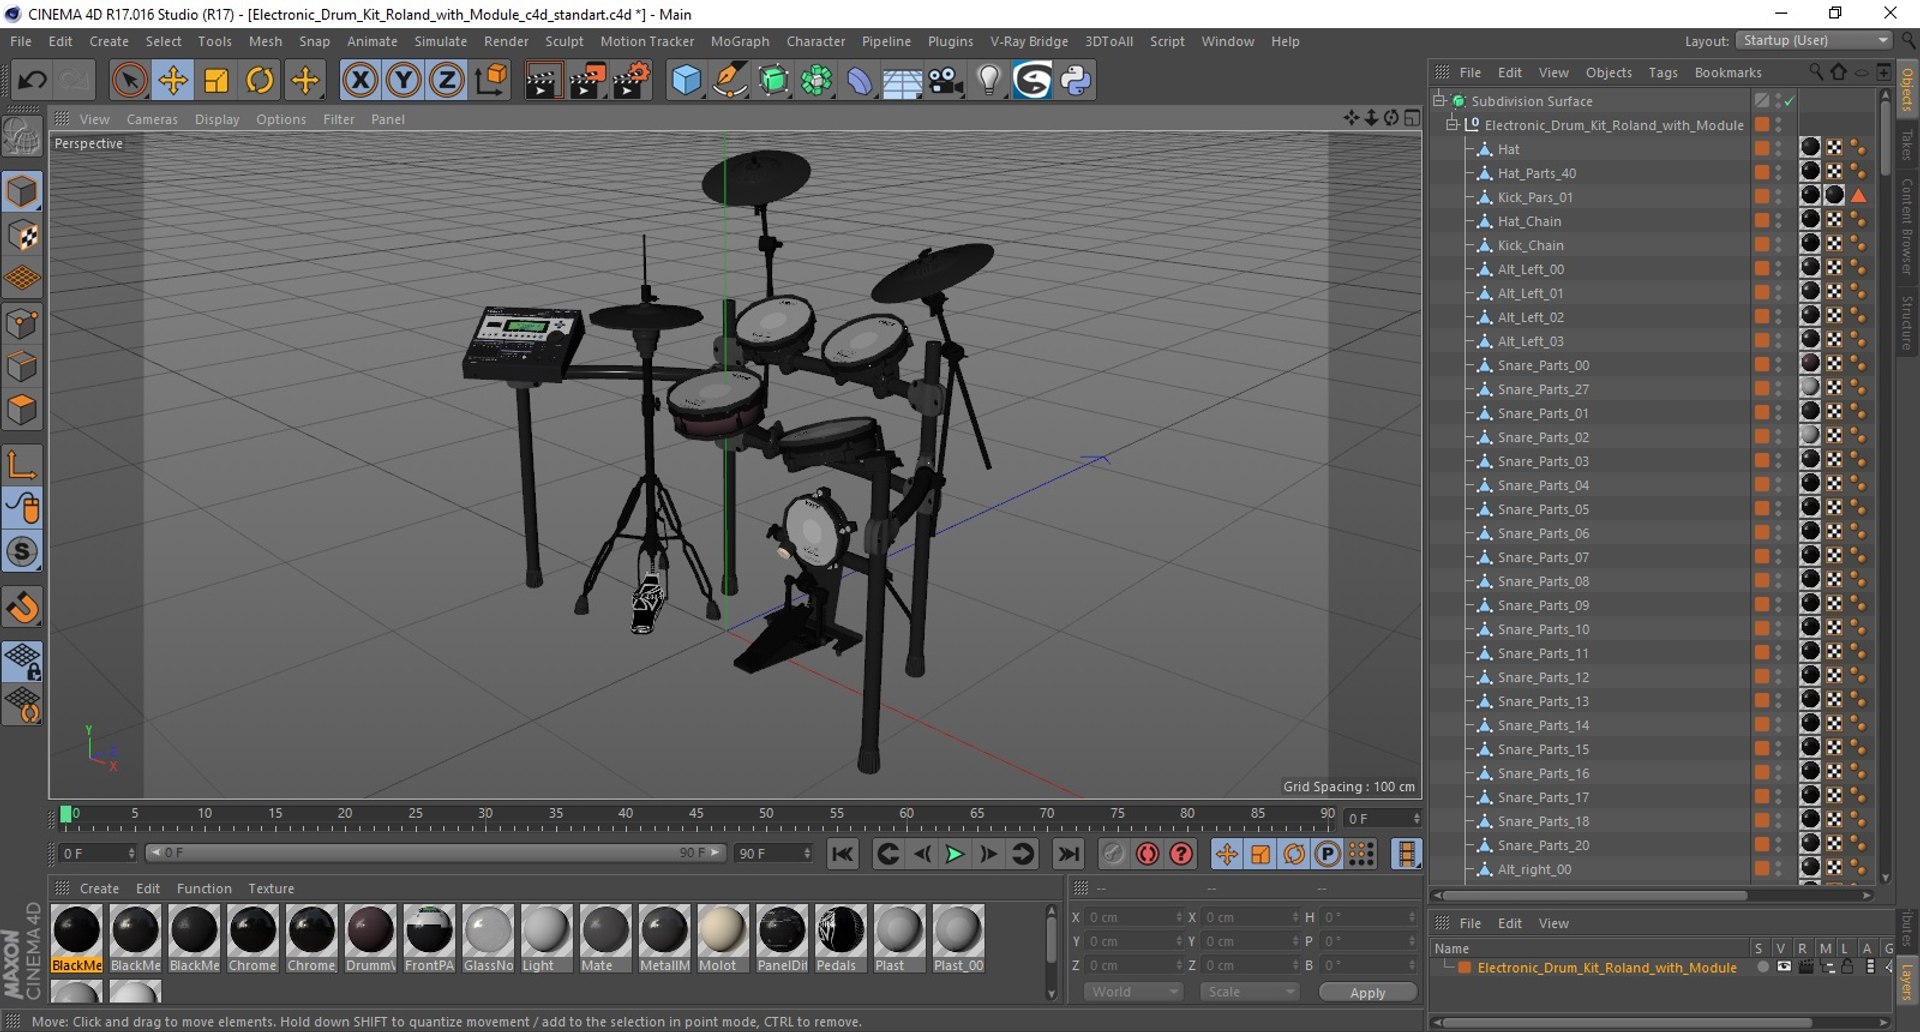1920x1032 pixels.
Task: Activate the Rotate tool
Action: (x=260, y=80)
